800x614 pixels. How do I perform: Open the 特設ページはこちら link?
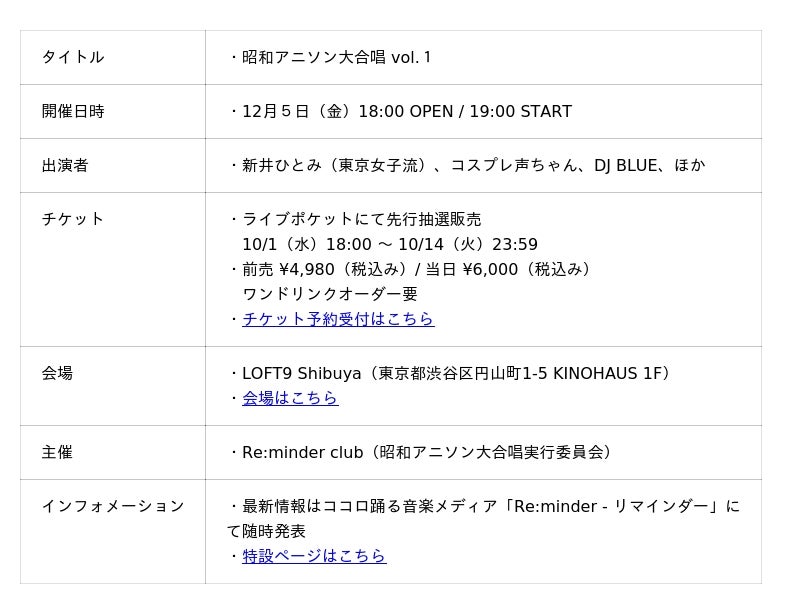click(x=314, y=556)
